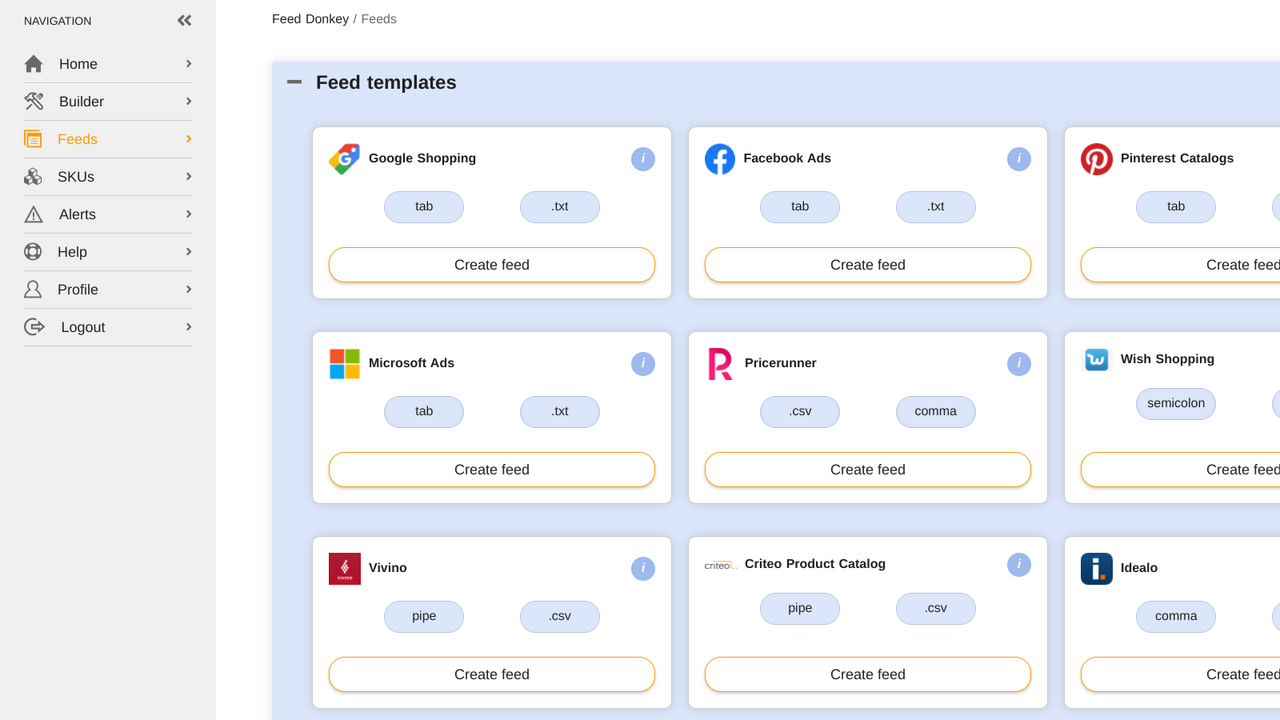The height and width of the screenshot is (720, 1280).
Task: Click the Facebook Ads logo icon
Action: [x=720, y=158]
